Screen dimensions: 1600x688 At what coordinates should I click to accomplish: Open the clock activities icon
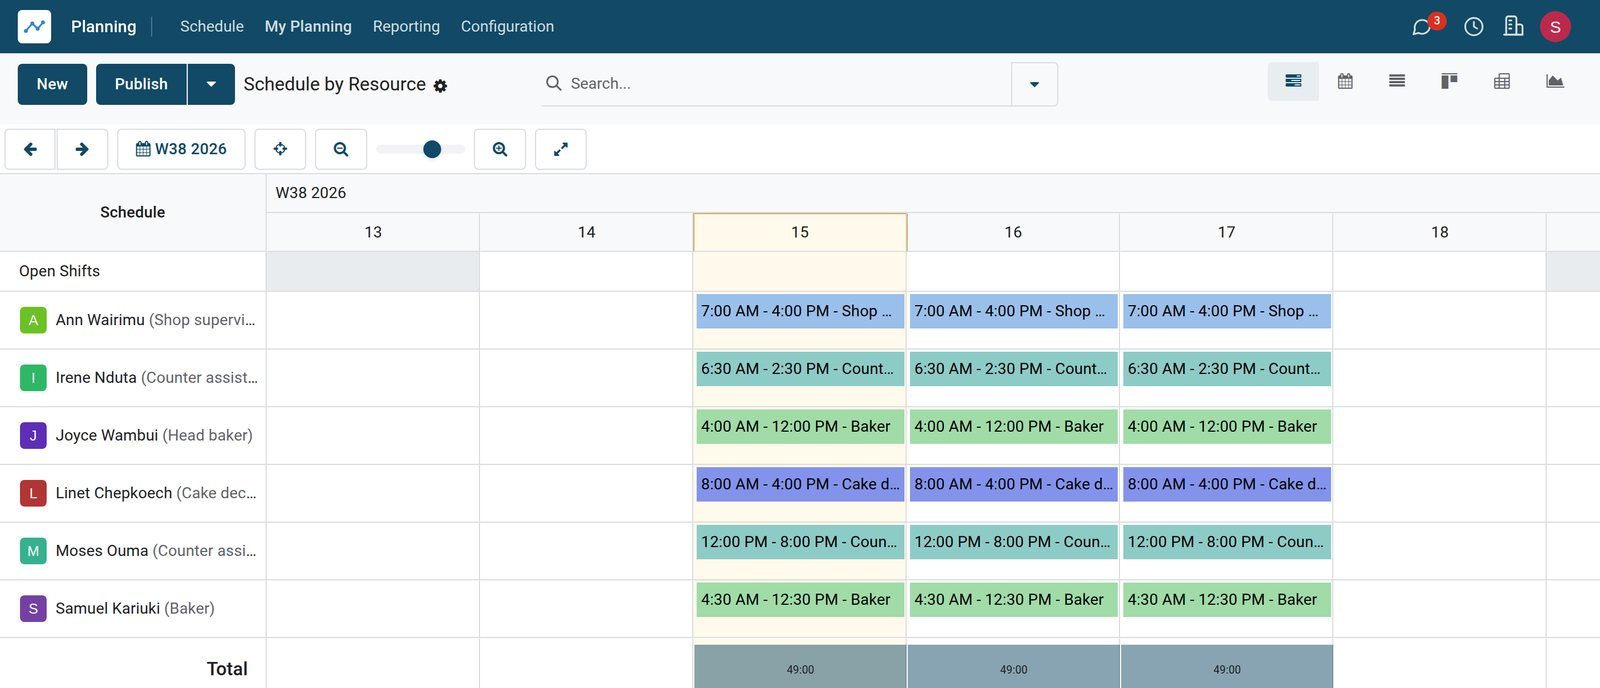(1474, 27)
